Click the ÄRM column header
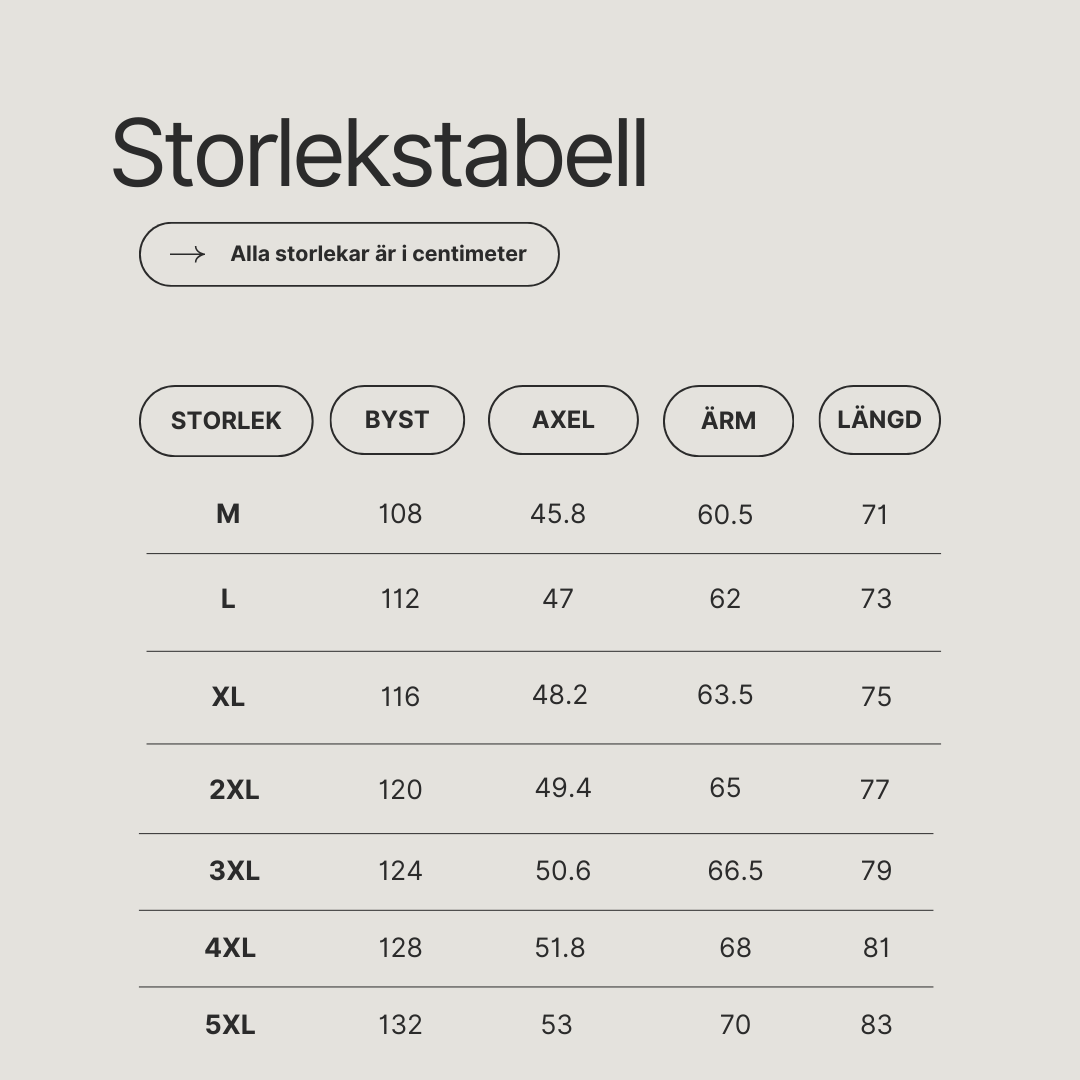The height and width of the screenshot is (1080, 1080). pos(728,421)
